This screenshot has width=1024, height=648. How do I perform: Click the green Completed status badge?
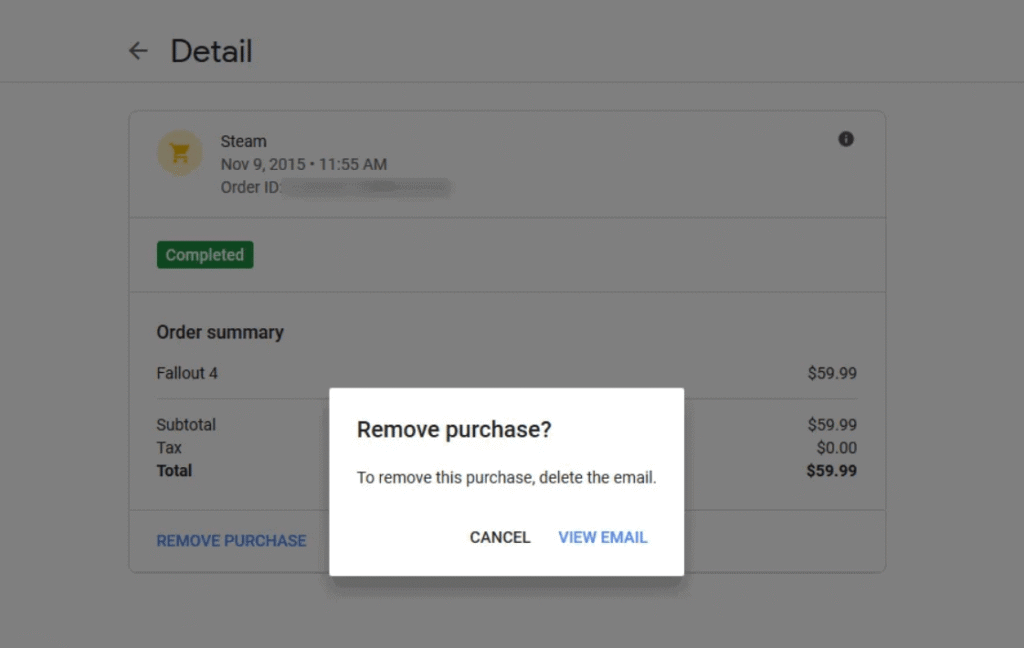click(205, 255)
